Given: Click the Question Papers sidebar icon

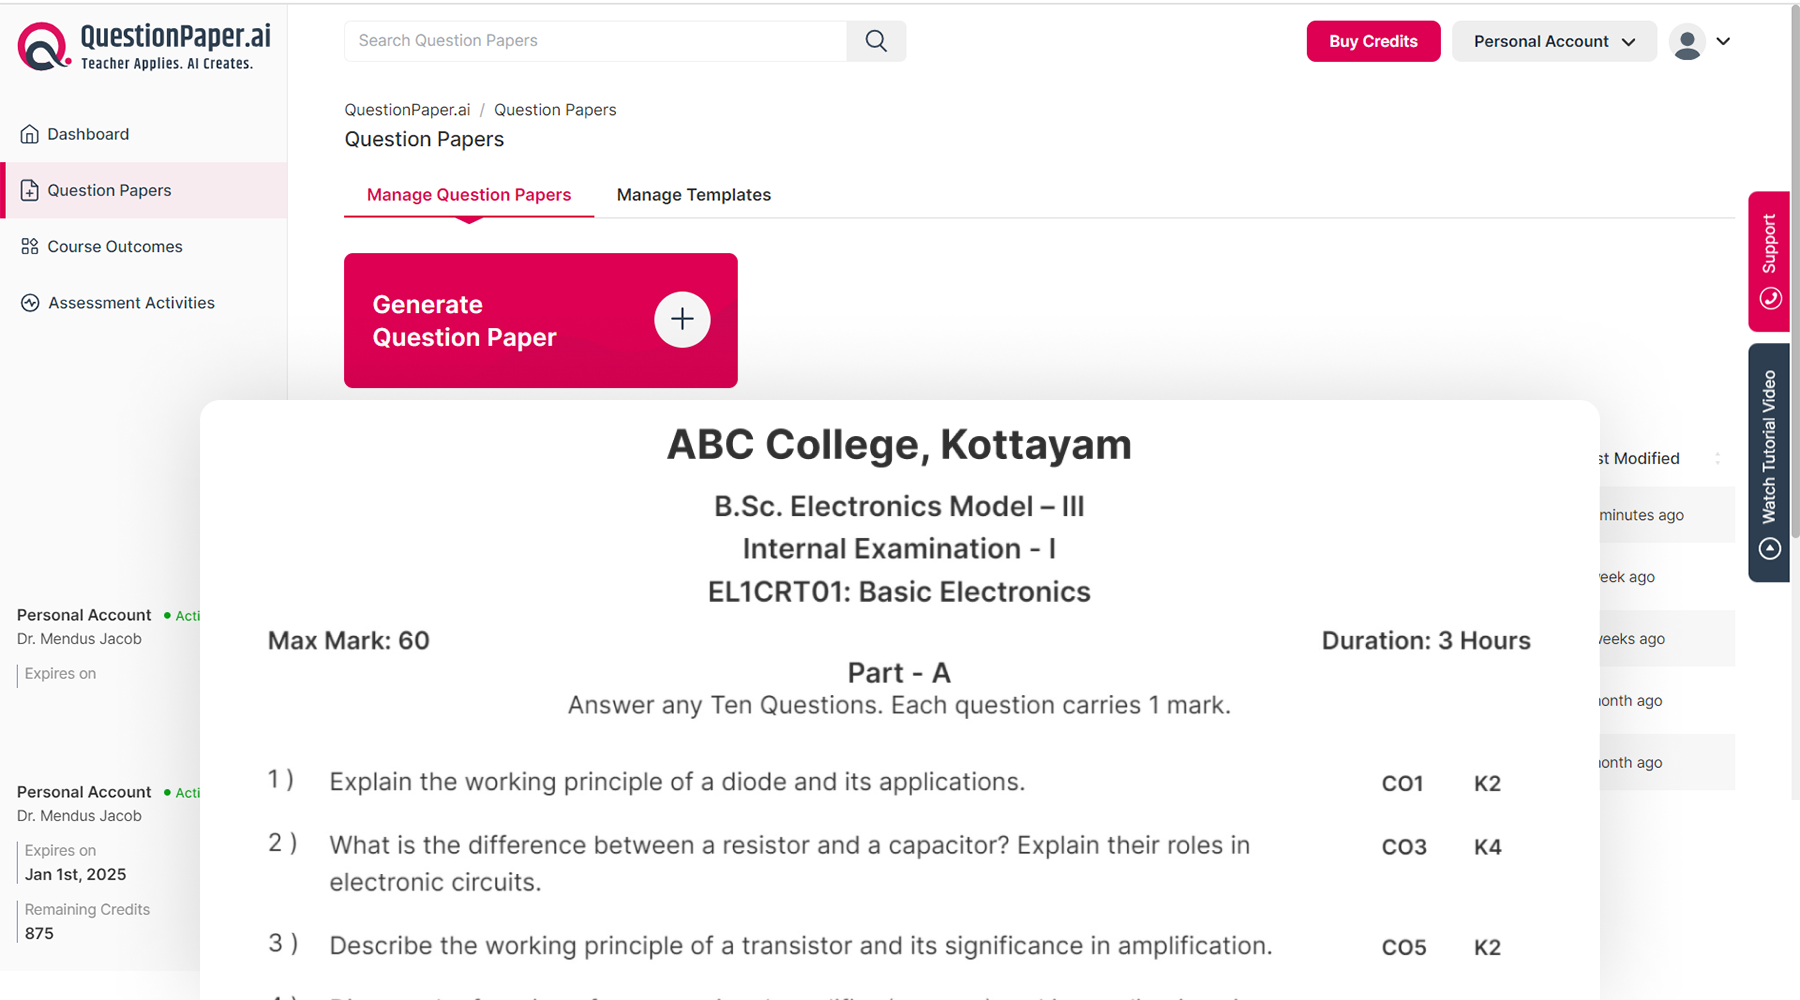Looking at the screenshot, I should [x=30, y=190].
